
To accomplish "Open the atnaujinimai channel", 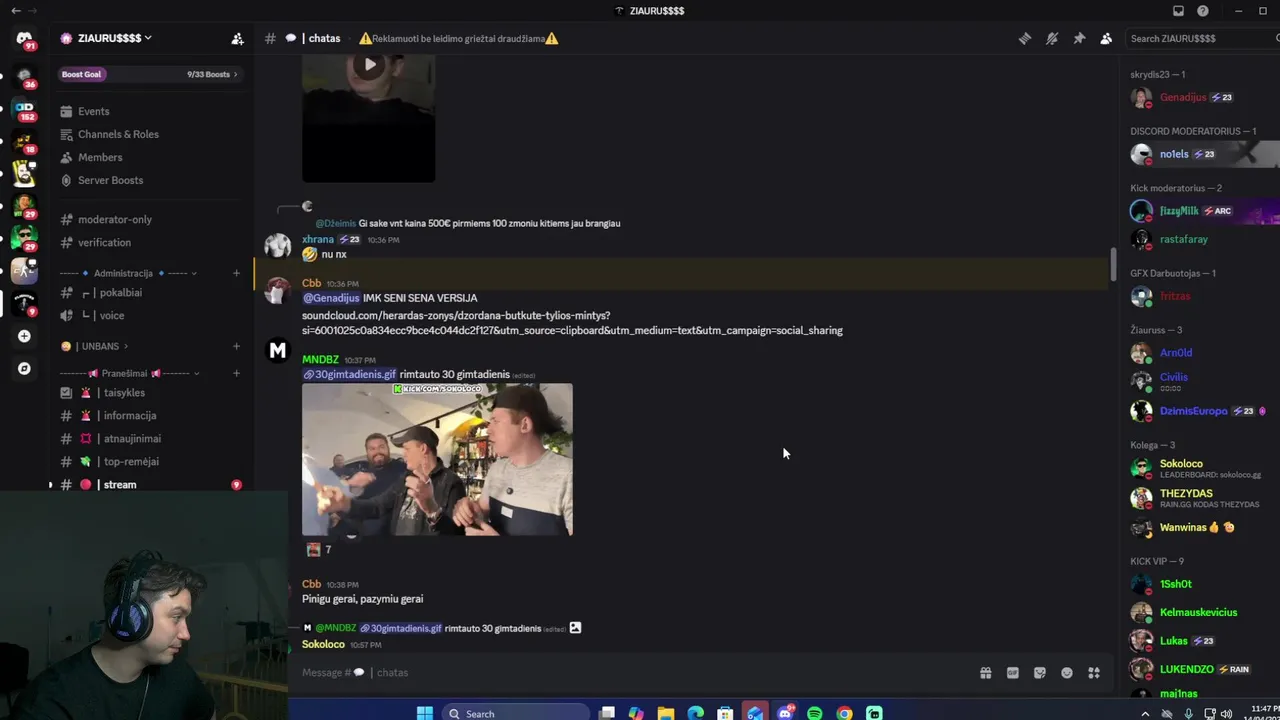I will 132,439.
